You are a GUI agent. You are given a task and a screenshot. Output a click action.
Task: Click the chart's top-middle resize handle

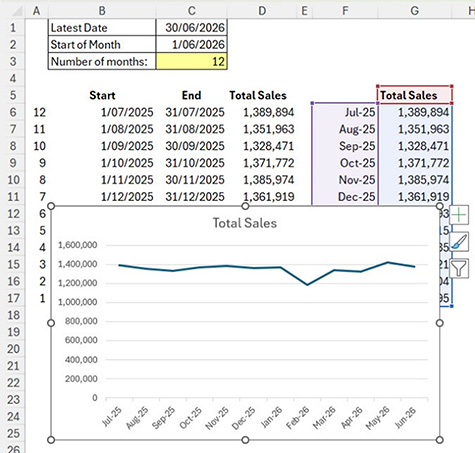pyautogui.click(x=245, y=206)
